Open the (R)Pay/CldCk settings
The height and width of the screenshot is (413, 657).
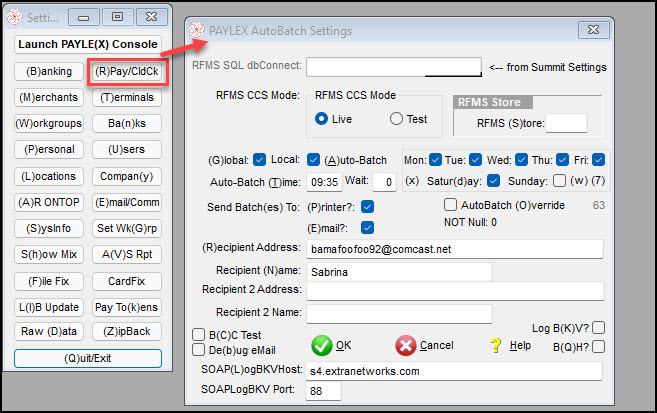point(126,71)
